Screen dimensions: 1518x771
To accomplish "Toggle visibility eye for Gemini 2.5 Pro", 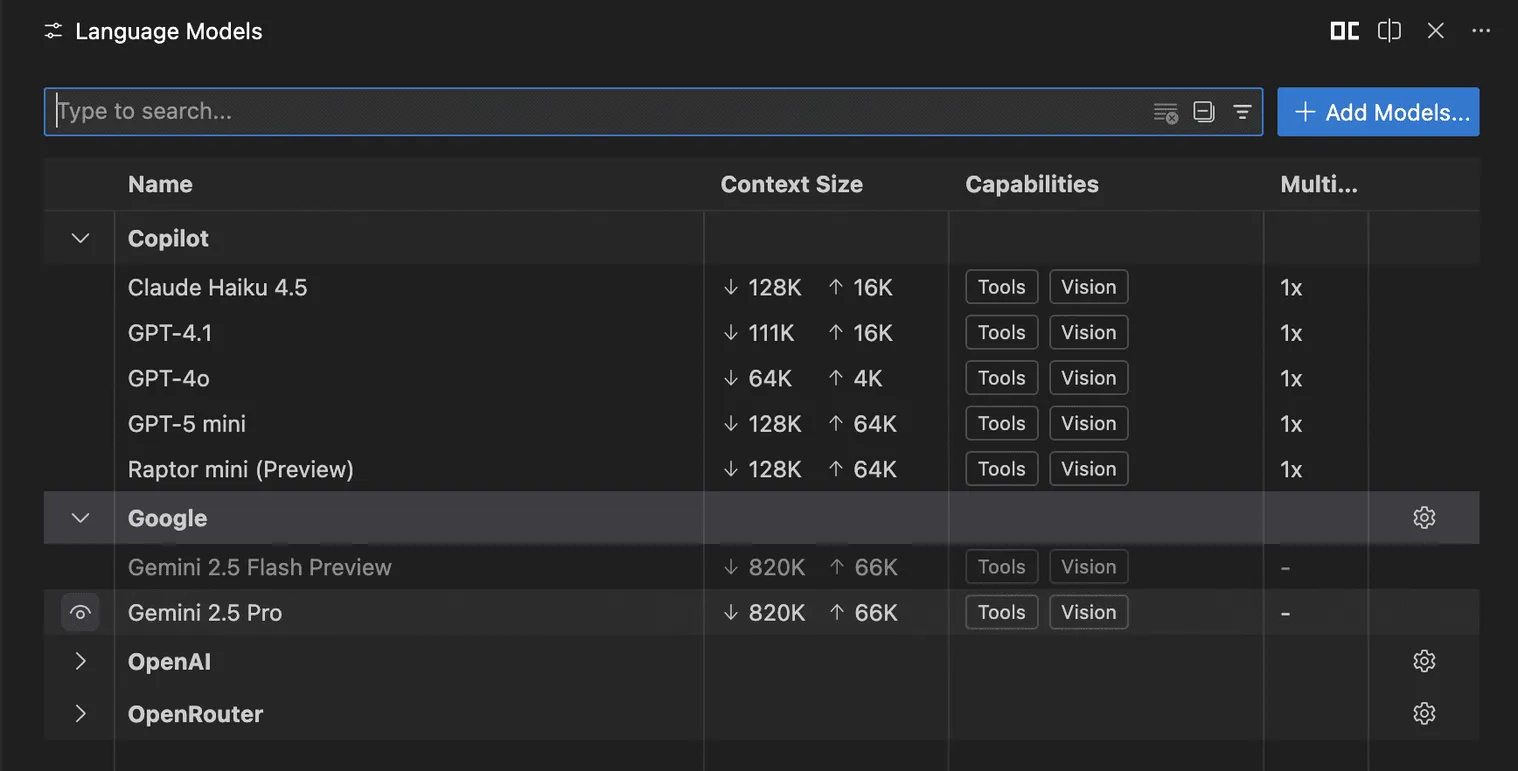I will tap(81, 613).
